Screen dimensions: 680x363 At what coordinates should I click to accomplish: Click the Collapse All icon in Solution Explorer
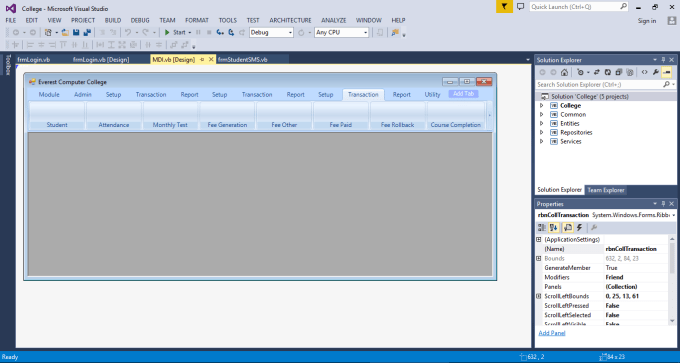click(619, 72)
